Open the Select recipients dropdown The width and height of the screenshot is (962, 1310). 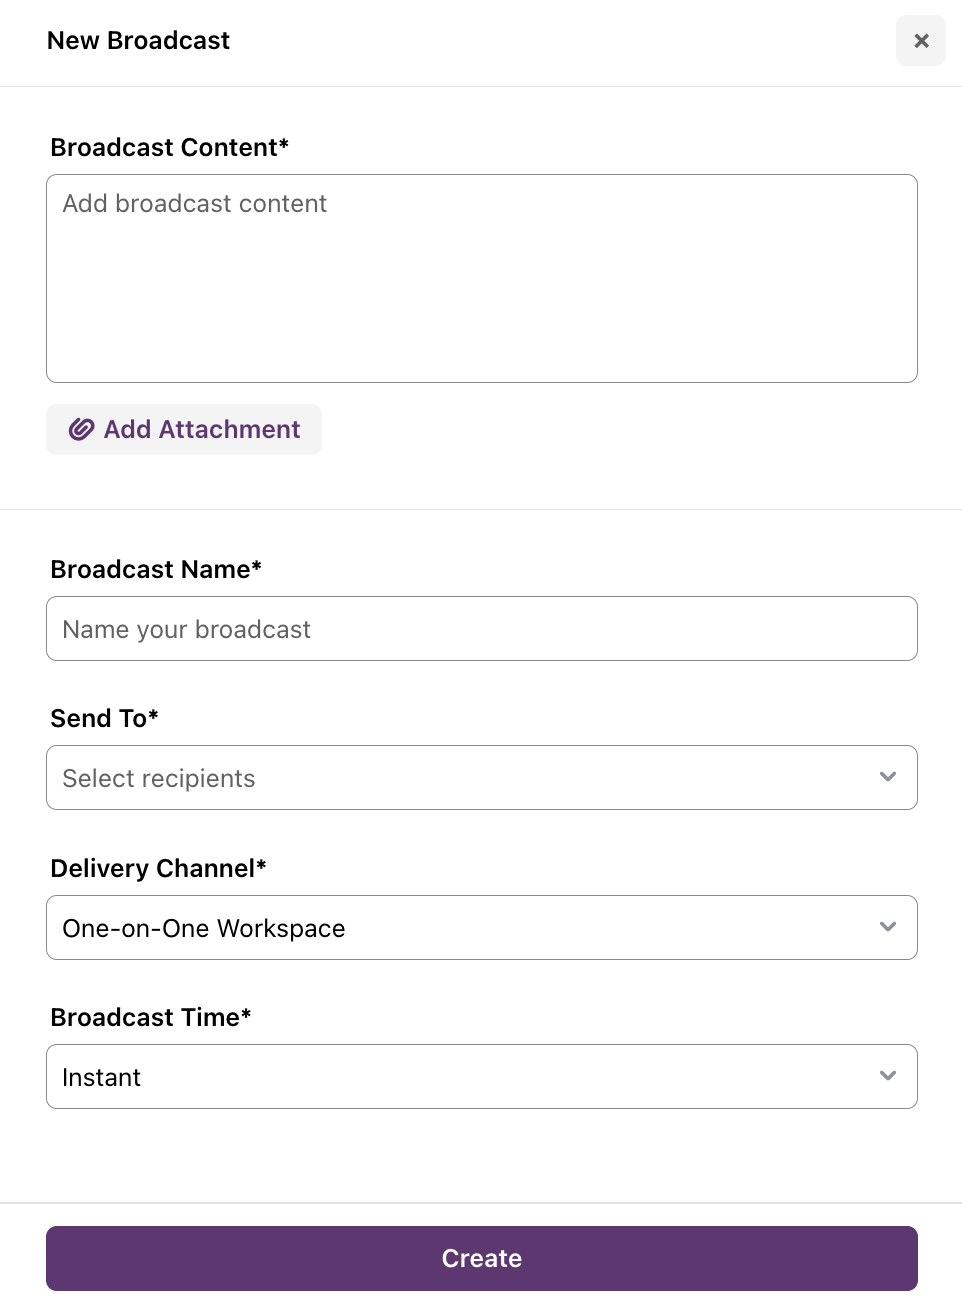[482, 778]
